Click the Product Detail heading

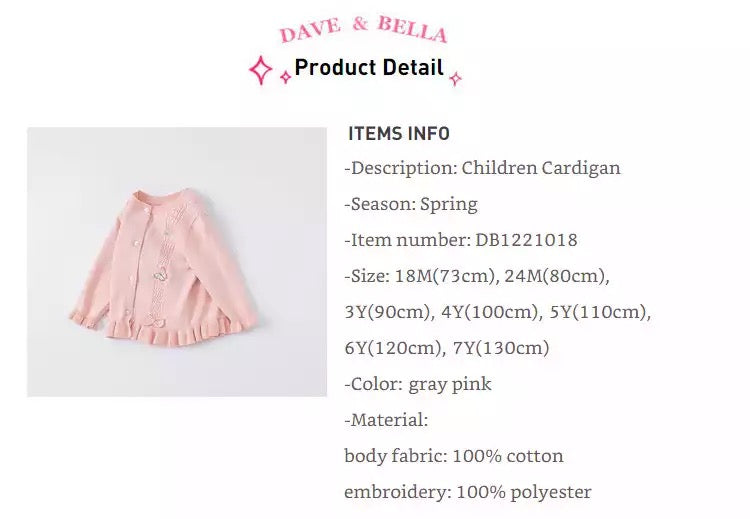point(369,67)
